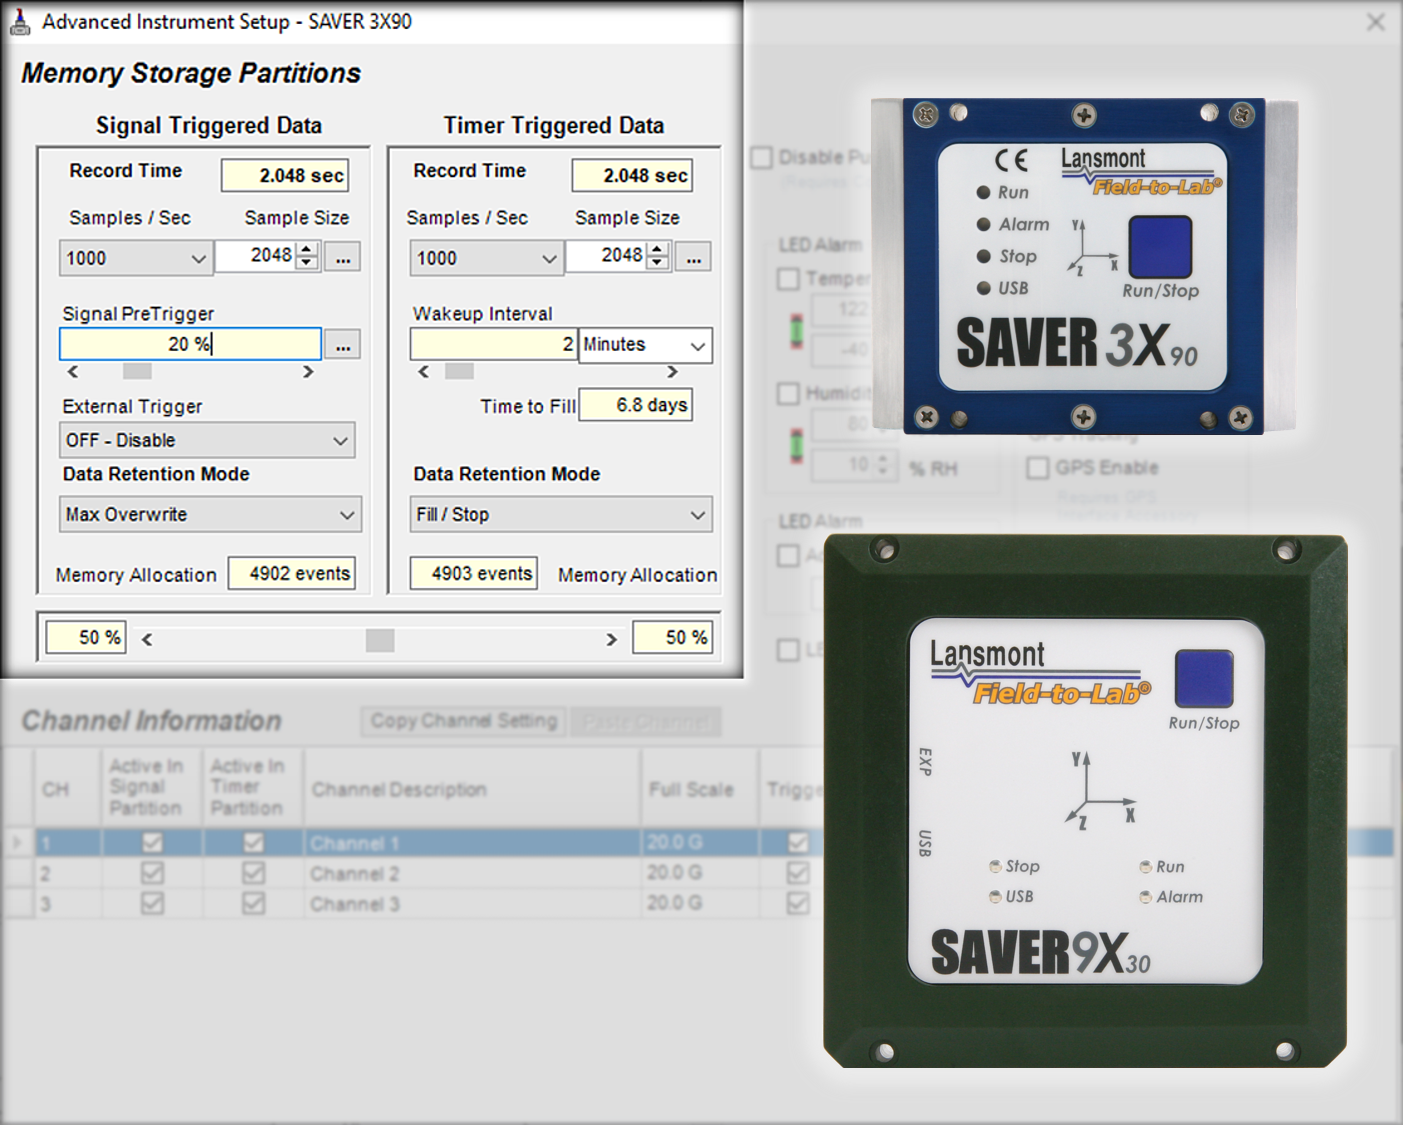
Task: Select the Channel 1 description cell
Action: pos(472,843)
